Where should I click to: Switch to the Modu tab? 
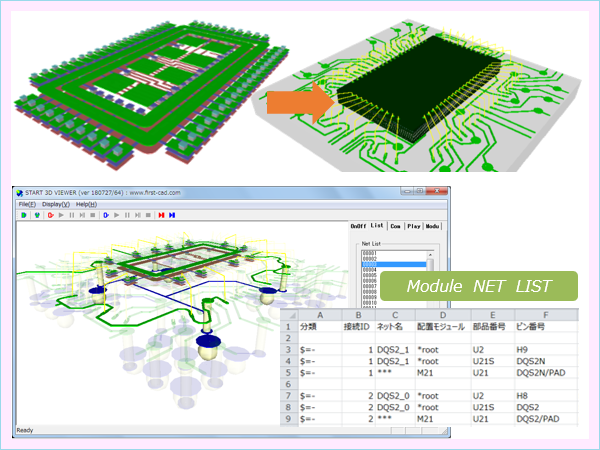click(x=433, y=226)
